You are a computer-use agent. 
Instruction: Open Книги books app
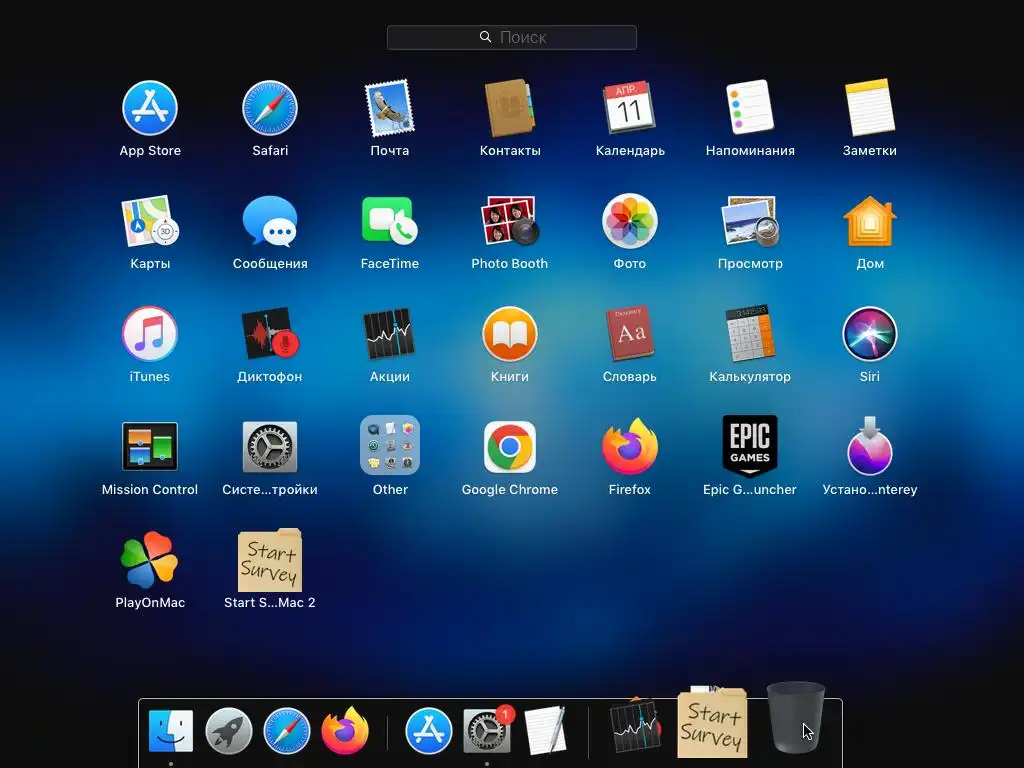click(x=509, y=334)
